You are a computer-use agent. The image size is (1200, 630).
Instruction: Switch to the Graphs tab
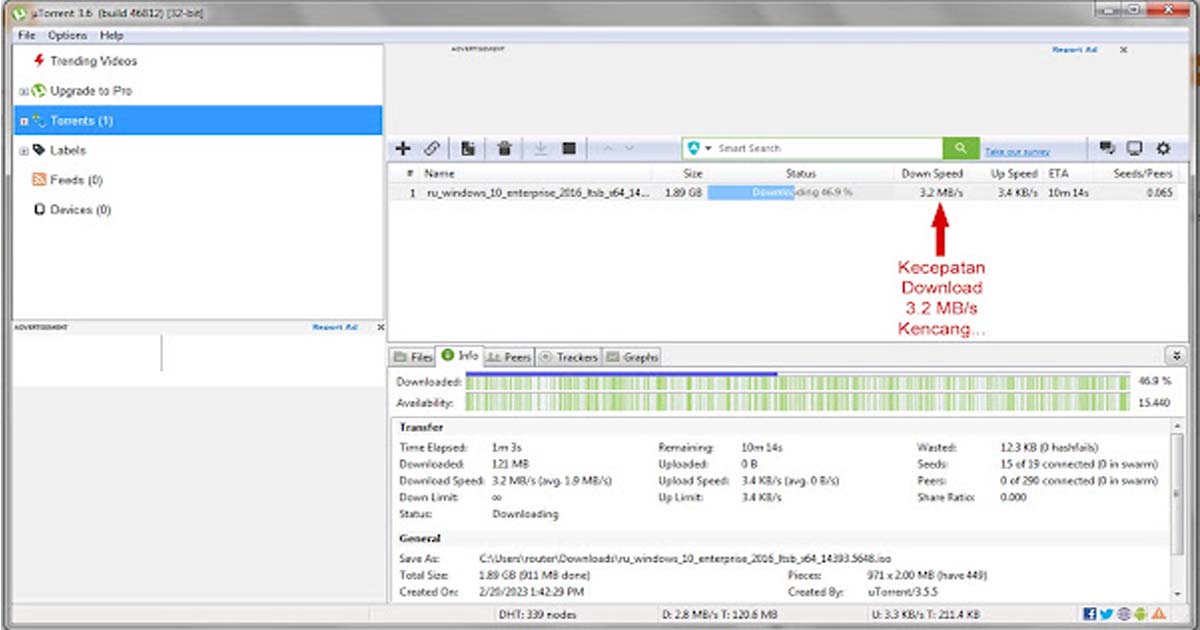pyautogui.click(x=633, y=356)
